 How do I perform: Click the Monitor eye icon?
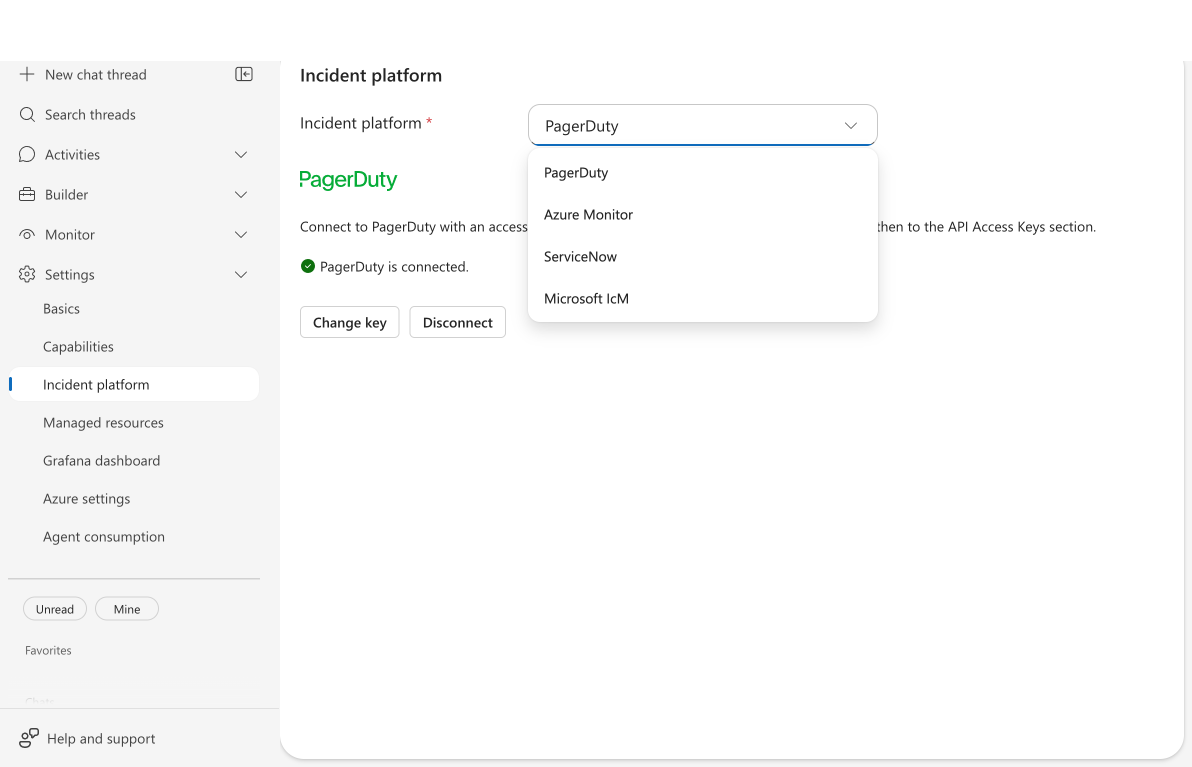[x=27, y=234]
